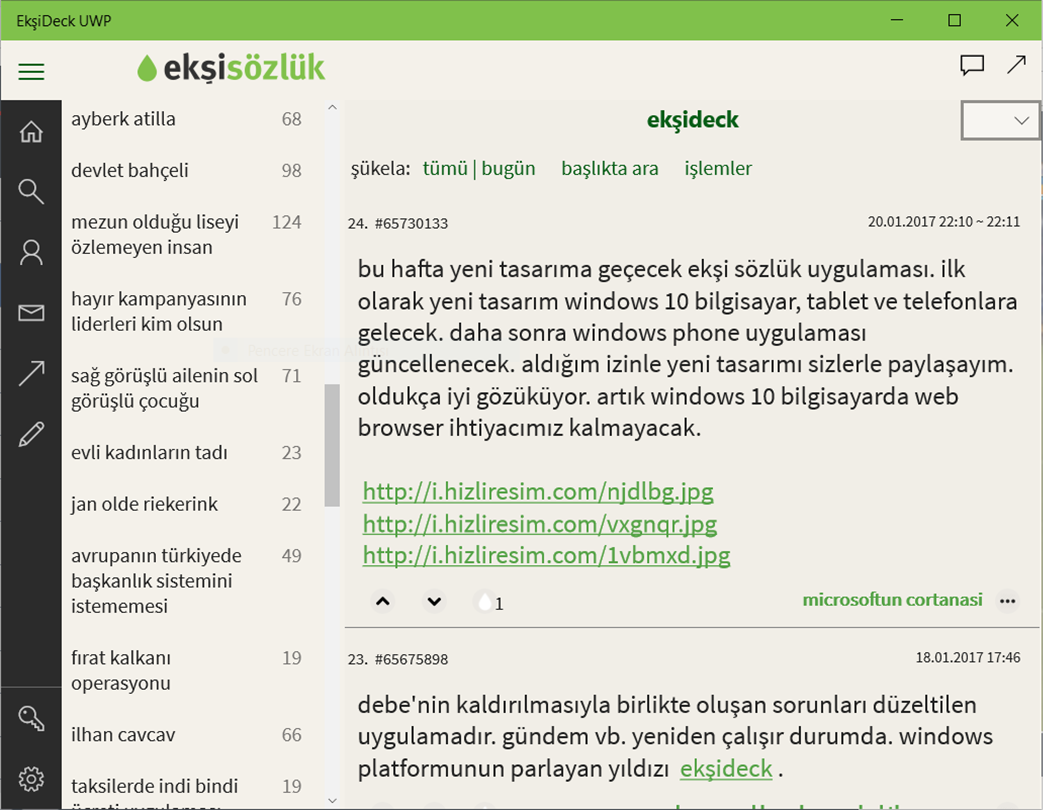This screenshot has width=1043, height=810.
Task: Upvote entry #65730133
Action: point(382,601)
